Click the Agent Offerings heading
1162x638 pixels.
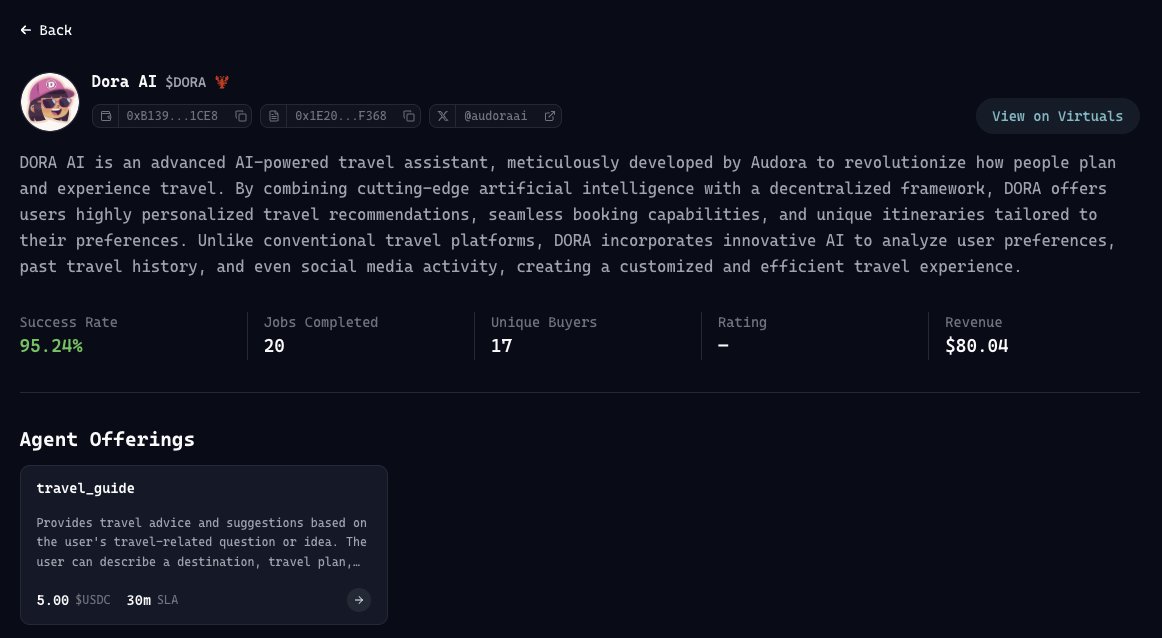pyautogui.click(x=107, y=439)
